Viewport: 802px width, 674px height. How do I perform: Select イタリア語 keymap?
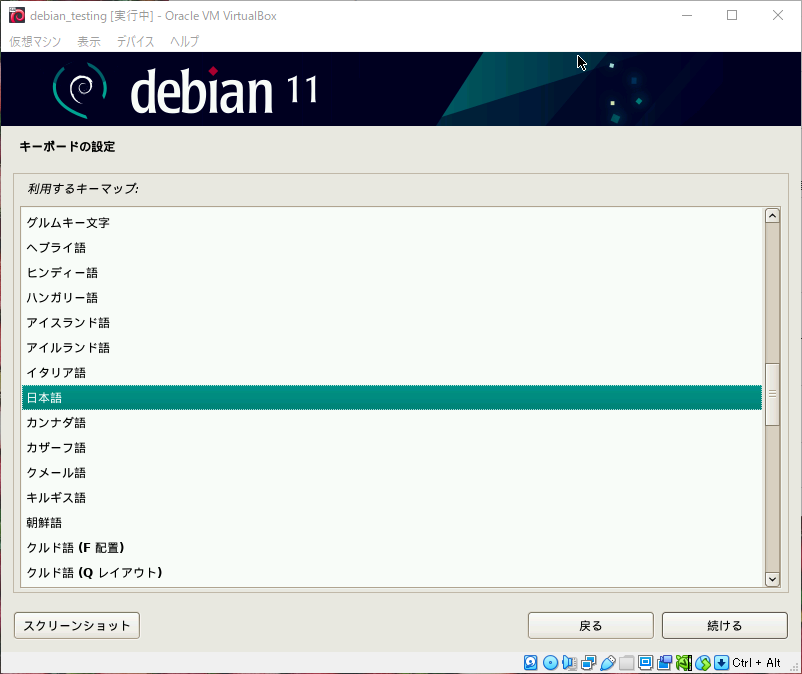pyautogui.click(x=392, y=373)
